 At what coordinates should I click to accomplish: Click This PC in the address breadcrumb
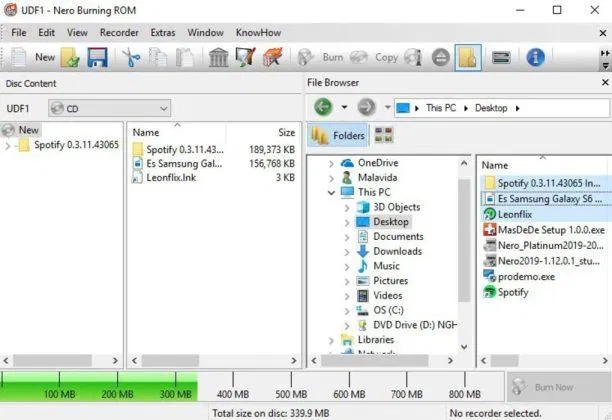[x=441, y=108]
